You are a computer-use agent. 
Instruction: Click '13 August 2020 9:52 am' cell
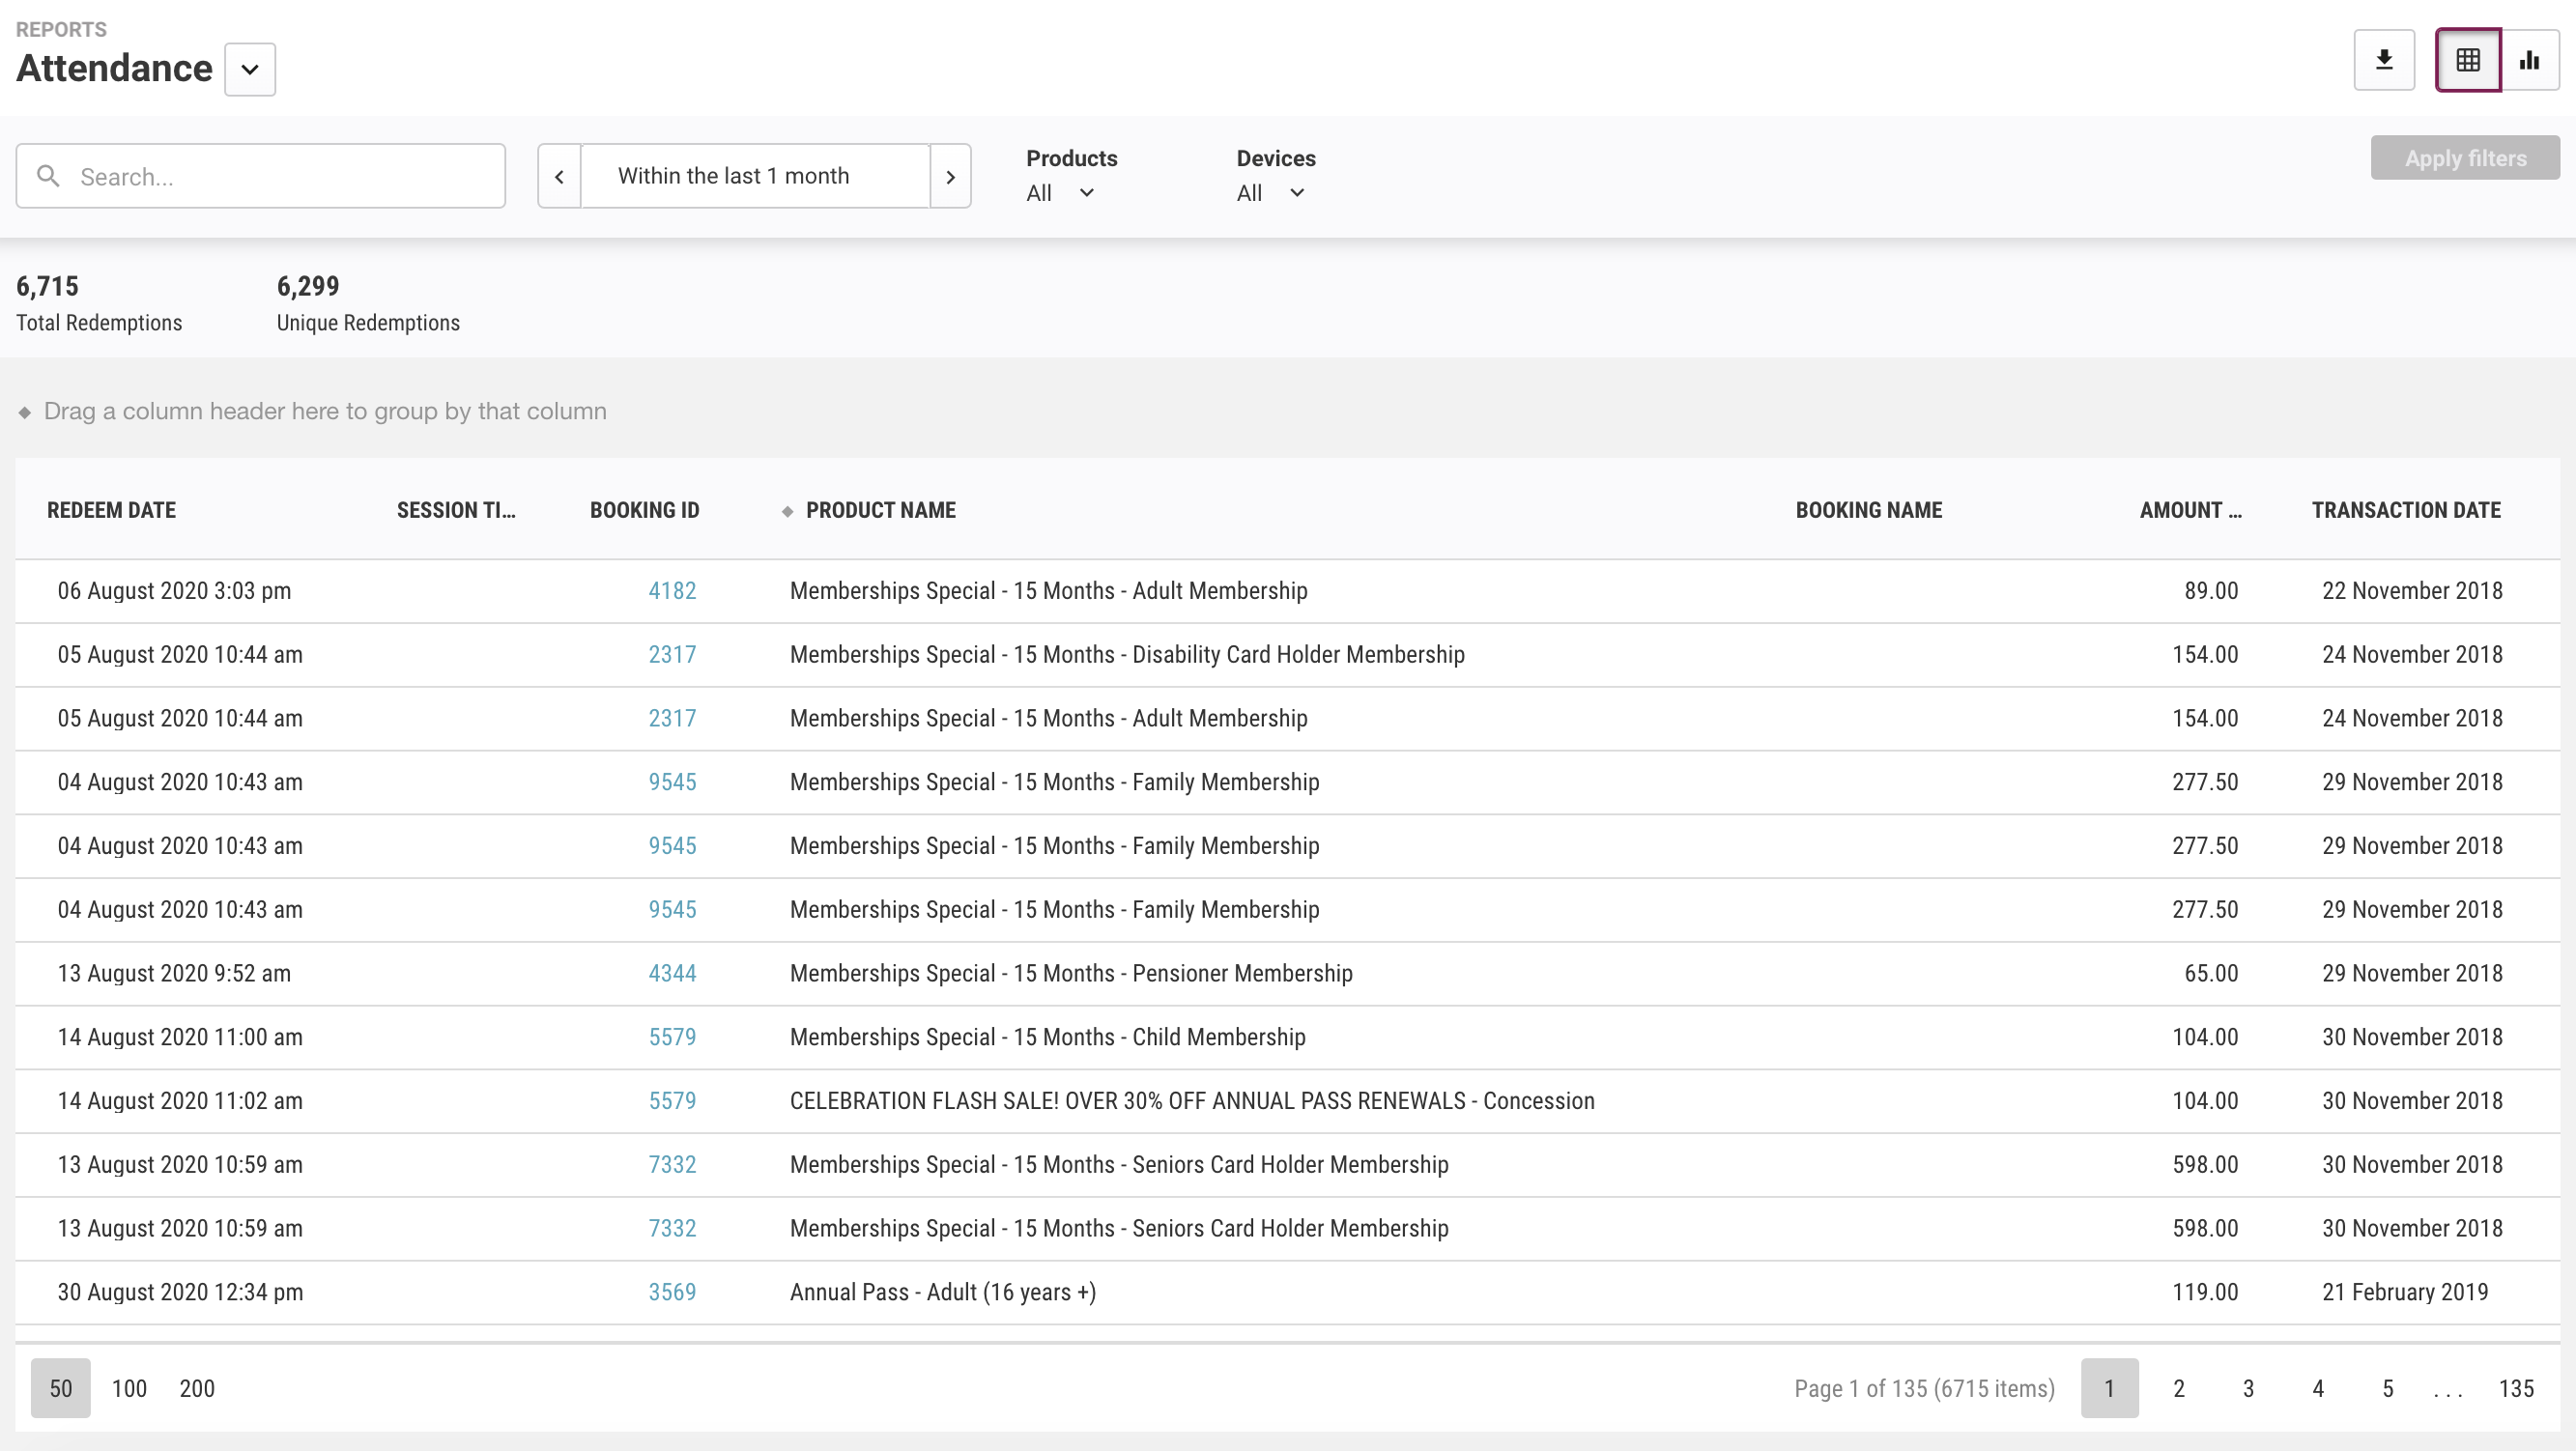[x=174, y=973]
